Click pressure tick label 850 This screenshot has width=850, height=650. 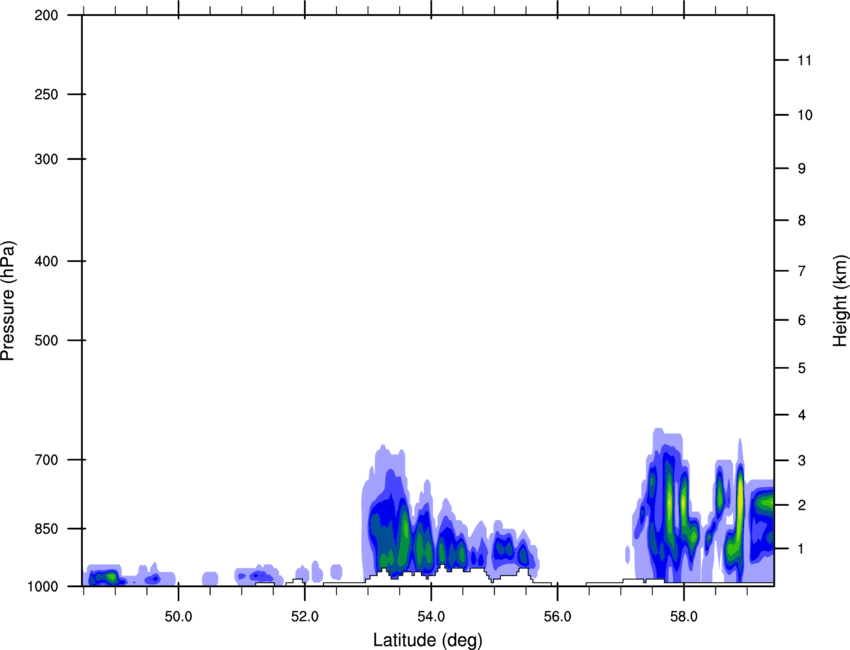coord(46,528)
